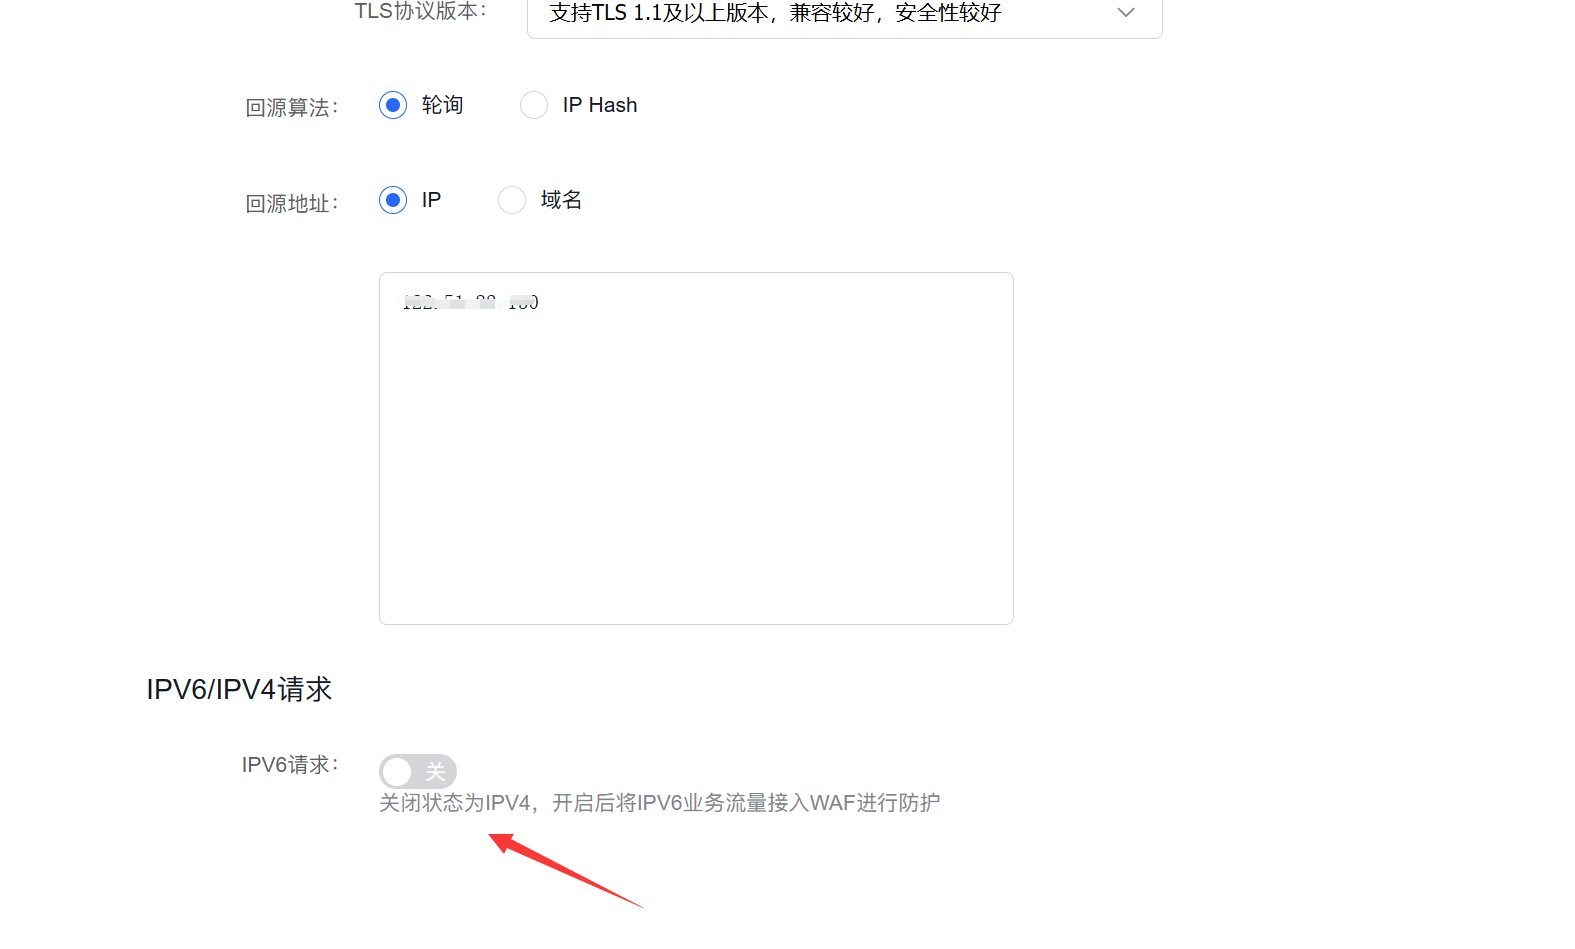Click inside the 回源地址 IP text area

[x=696, y=448]
